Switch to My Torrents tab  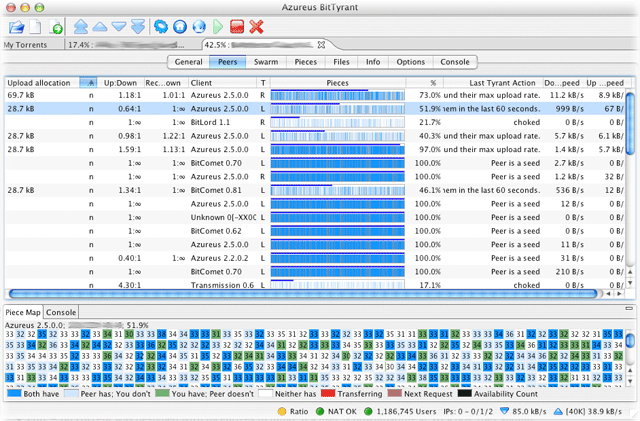[25, 45]
